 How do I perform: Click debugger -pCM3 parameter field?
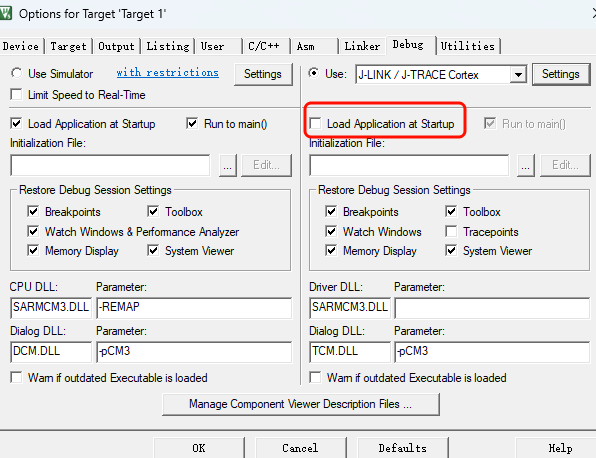tap(492, 352)
